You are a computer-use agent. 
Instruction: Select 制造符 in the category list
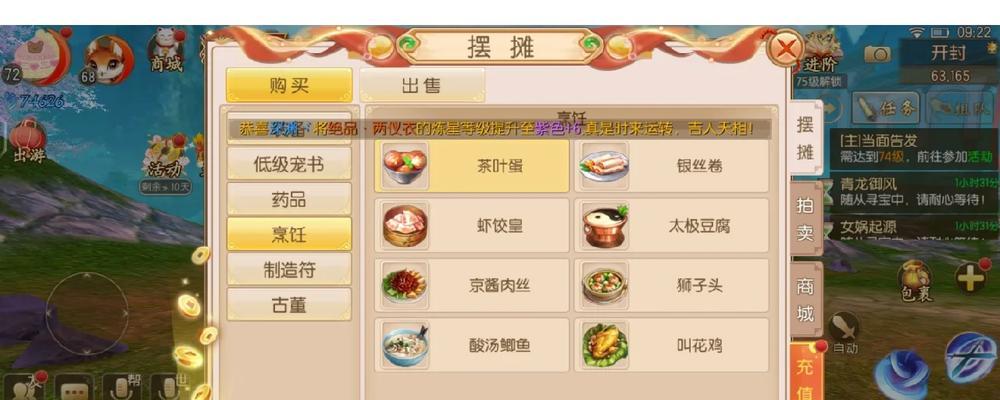(x=289, y=270)
